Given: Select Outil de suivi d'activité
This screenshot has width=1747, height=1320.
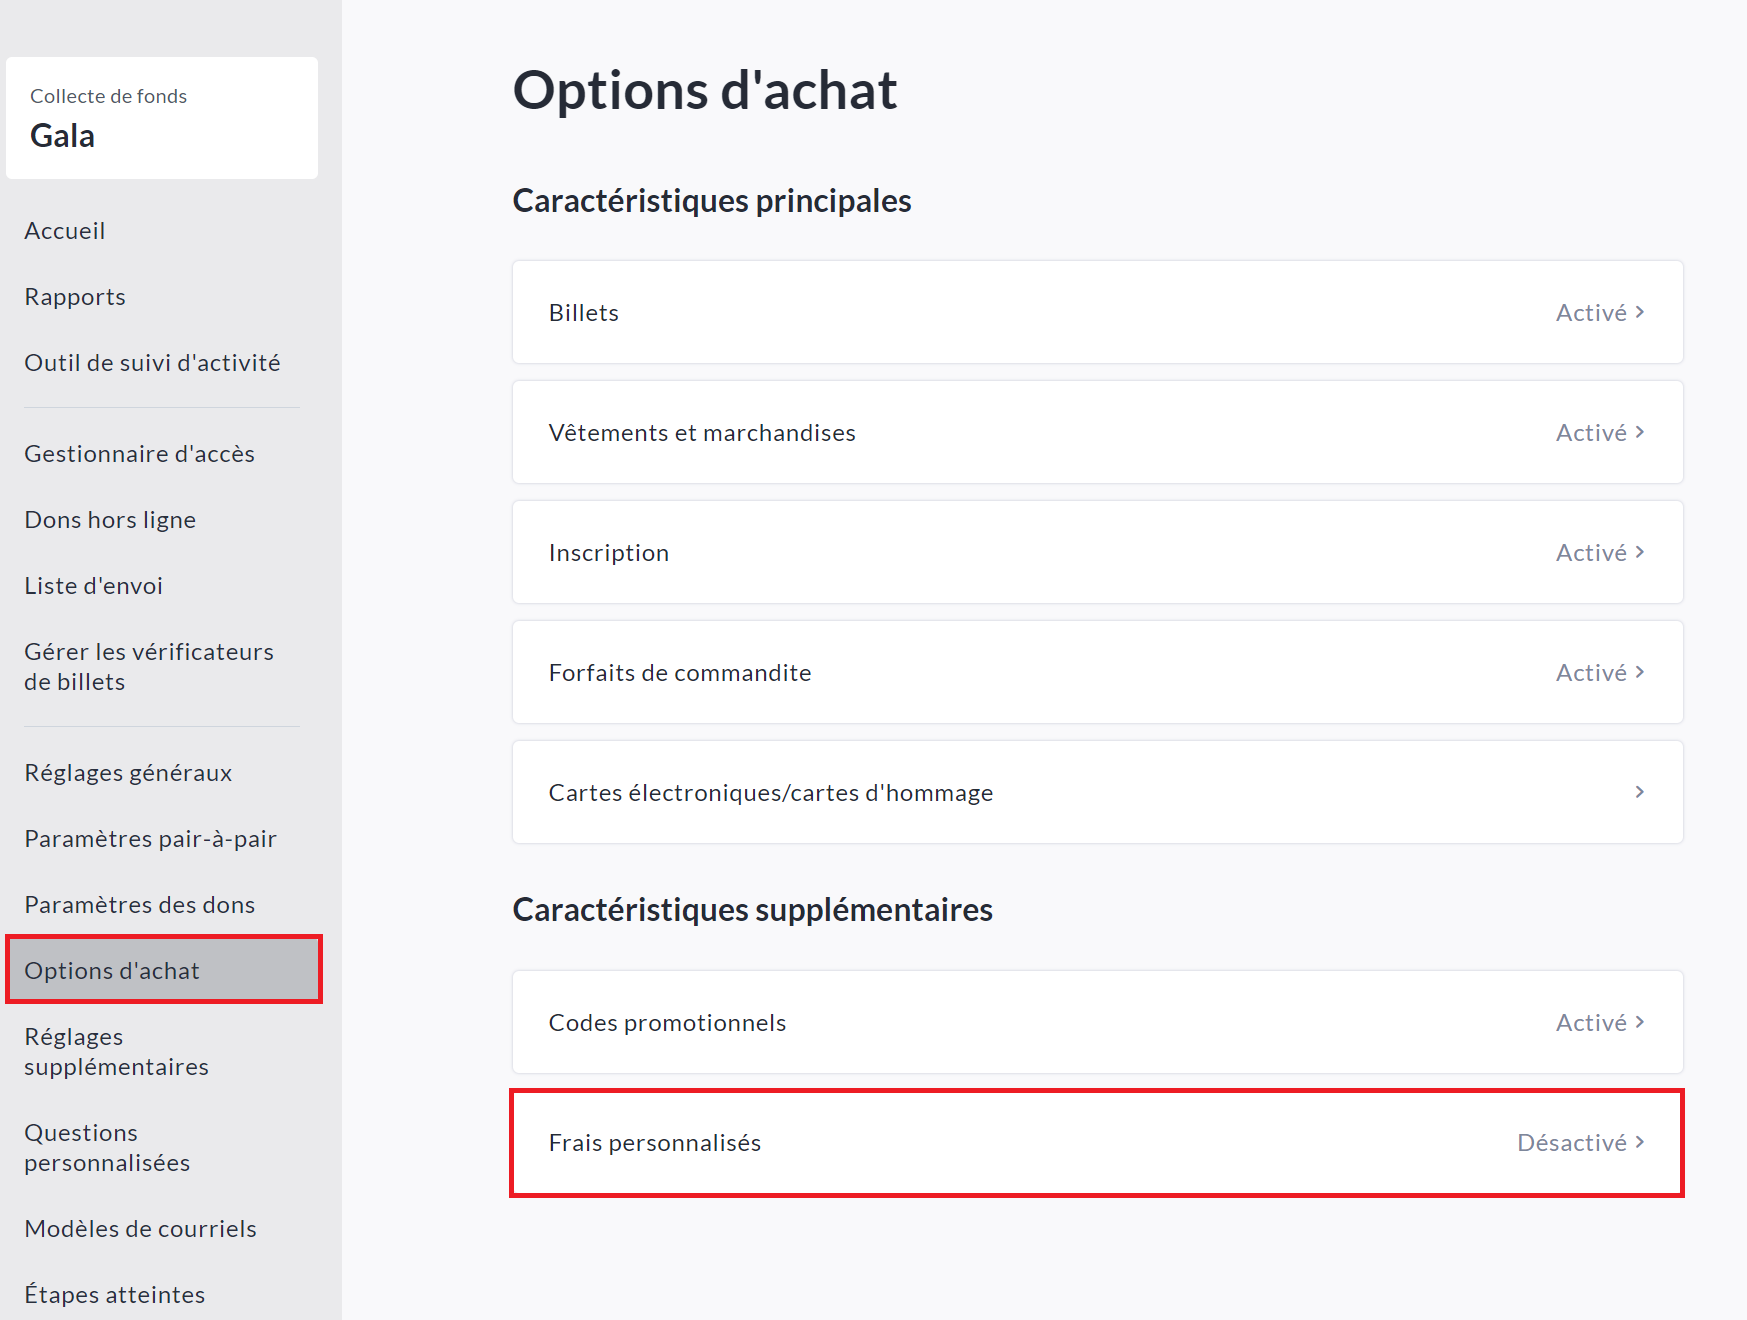Looking at the screenshot, I should coord(152,363).
